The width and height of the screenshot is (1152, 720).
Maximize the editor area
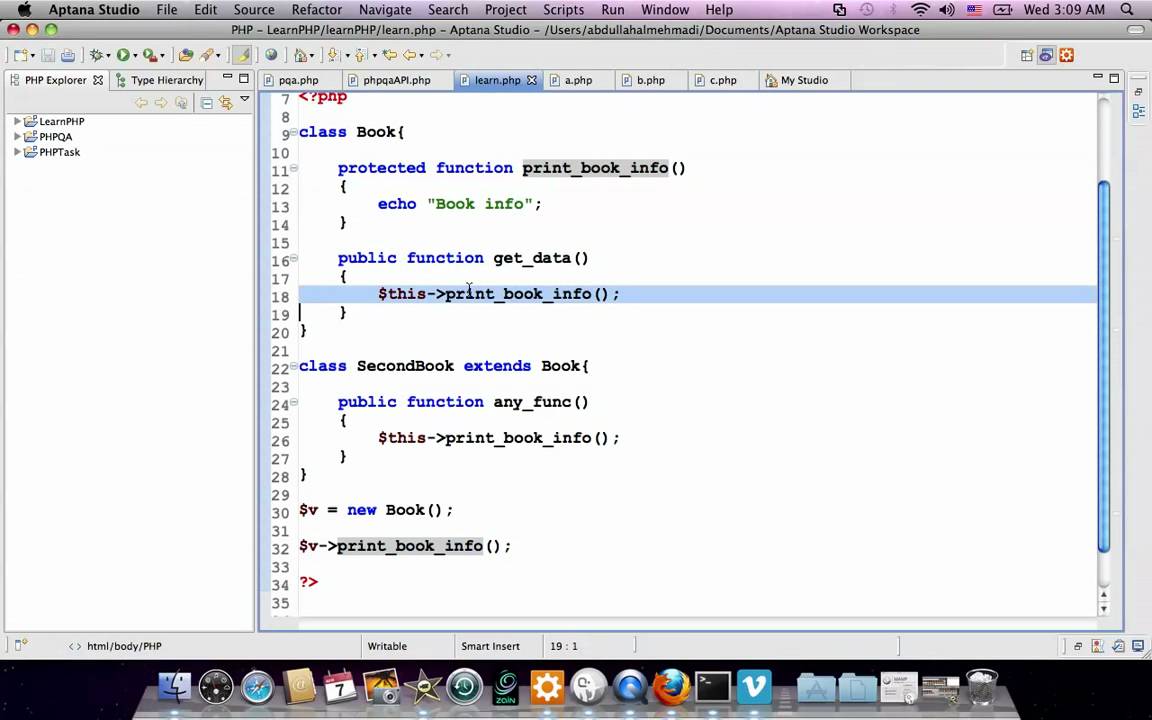[x=1114, y=78]
